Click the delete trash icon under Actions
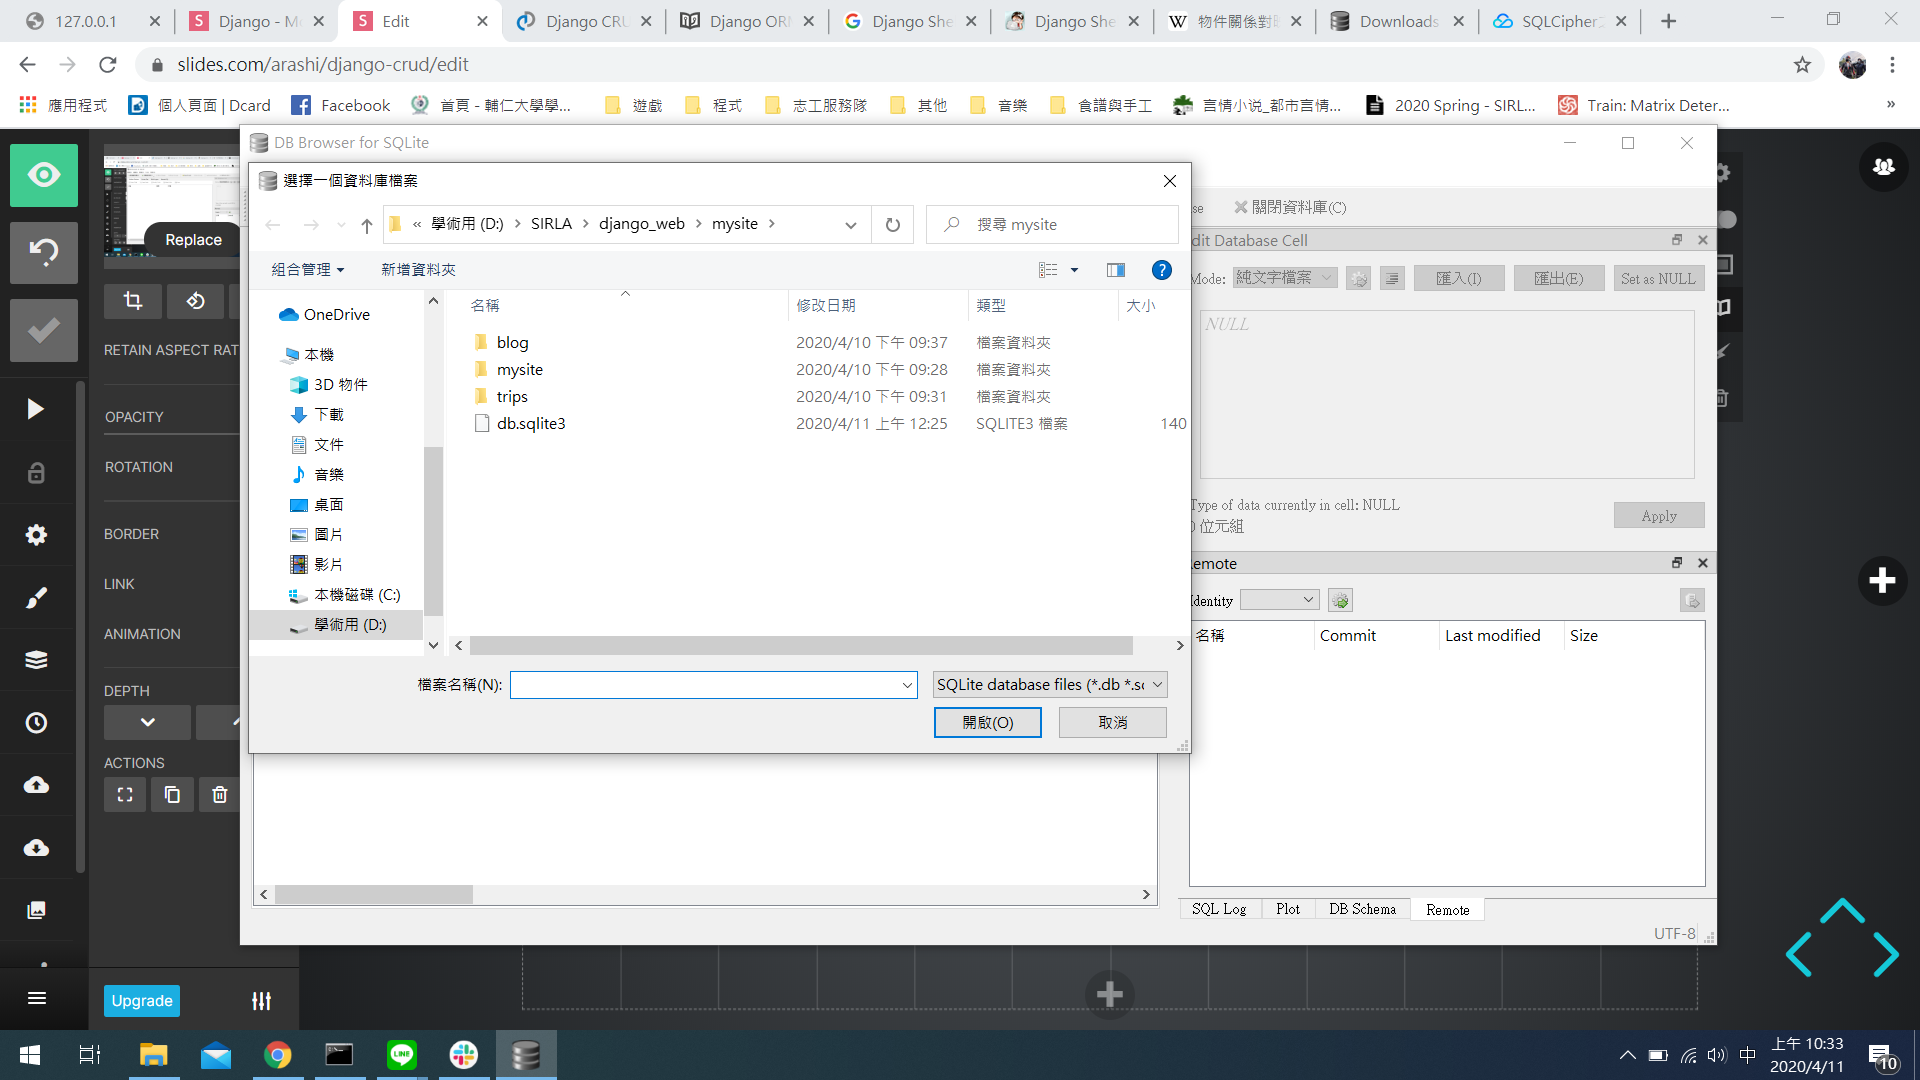 pos(220,795)
